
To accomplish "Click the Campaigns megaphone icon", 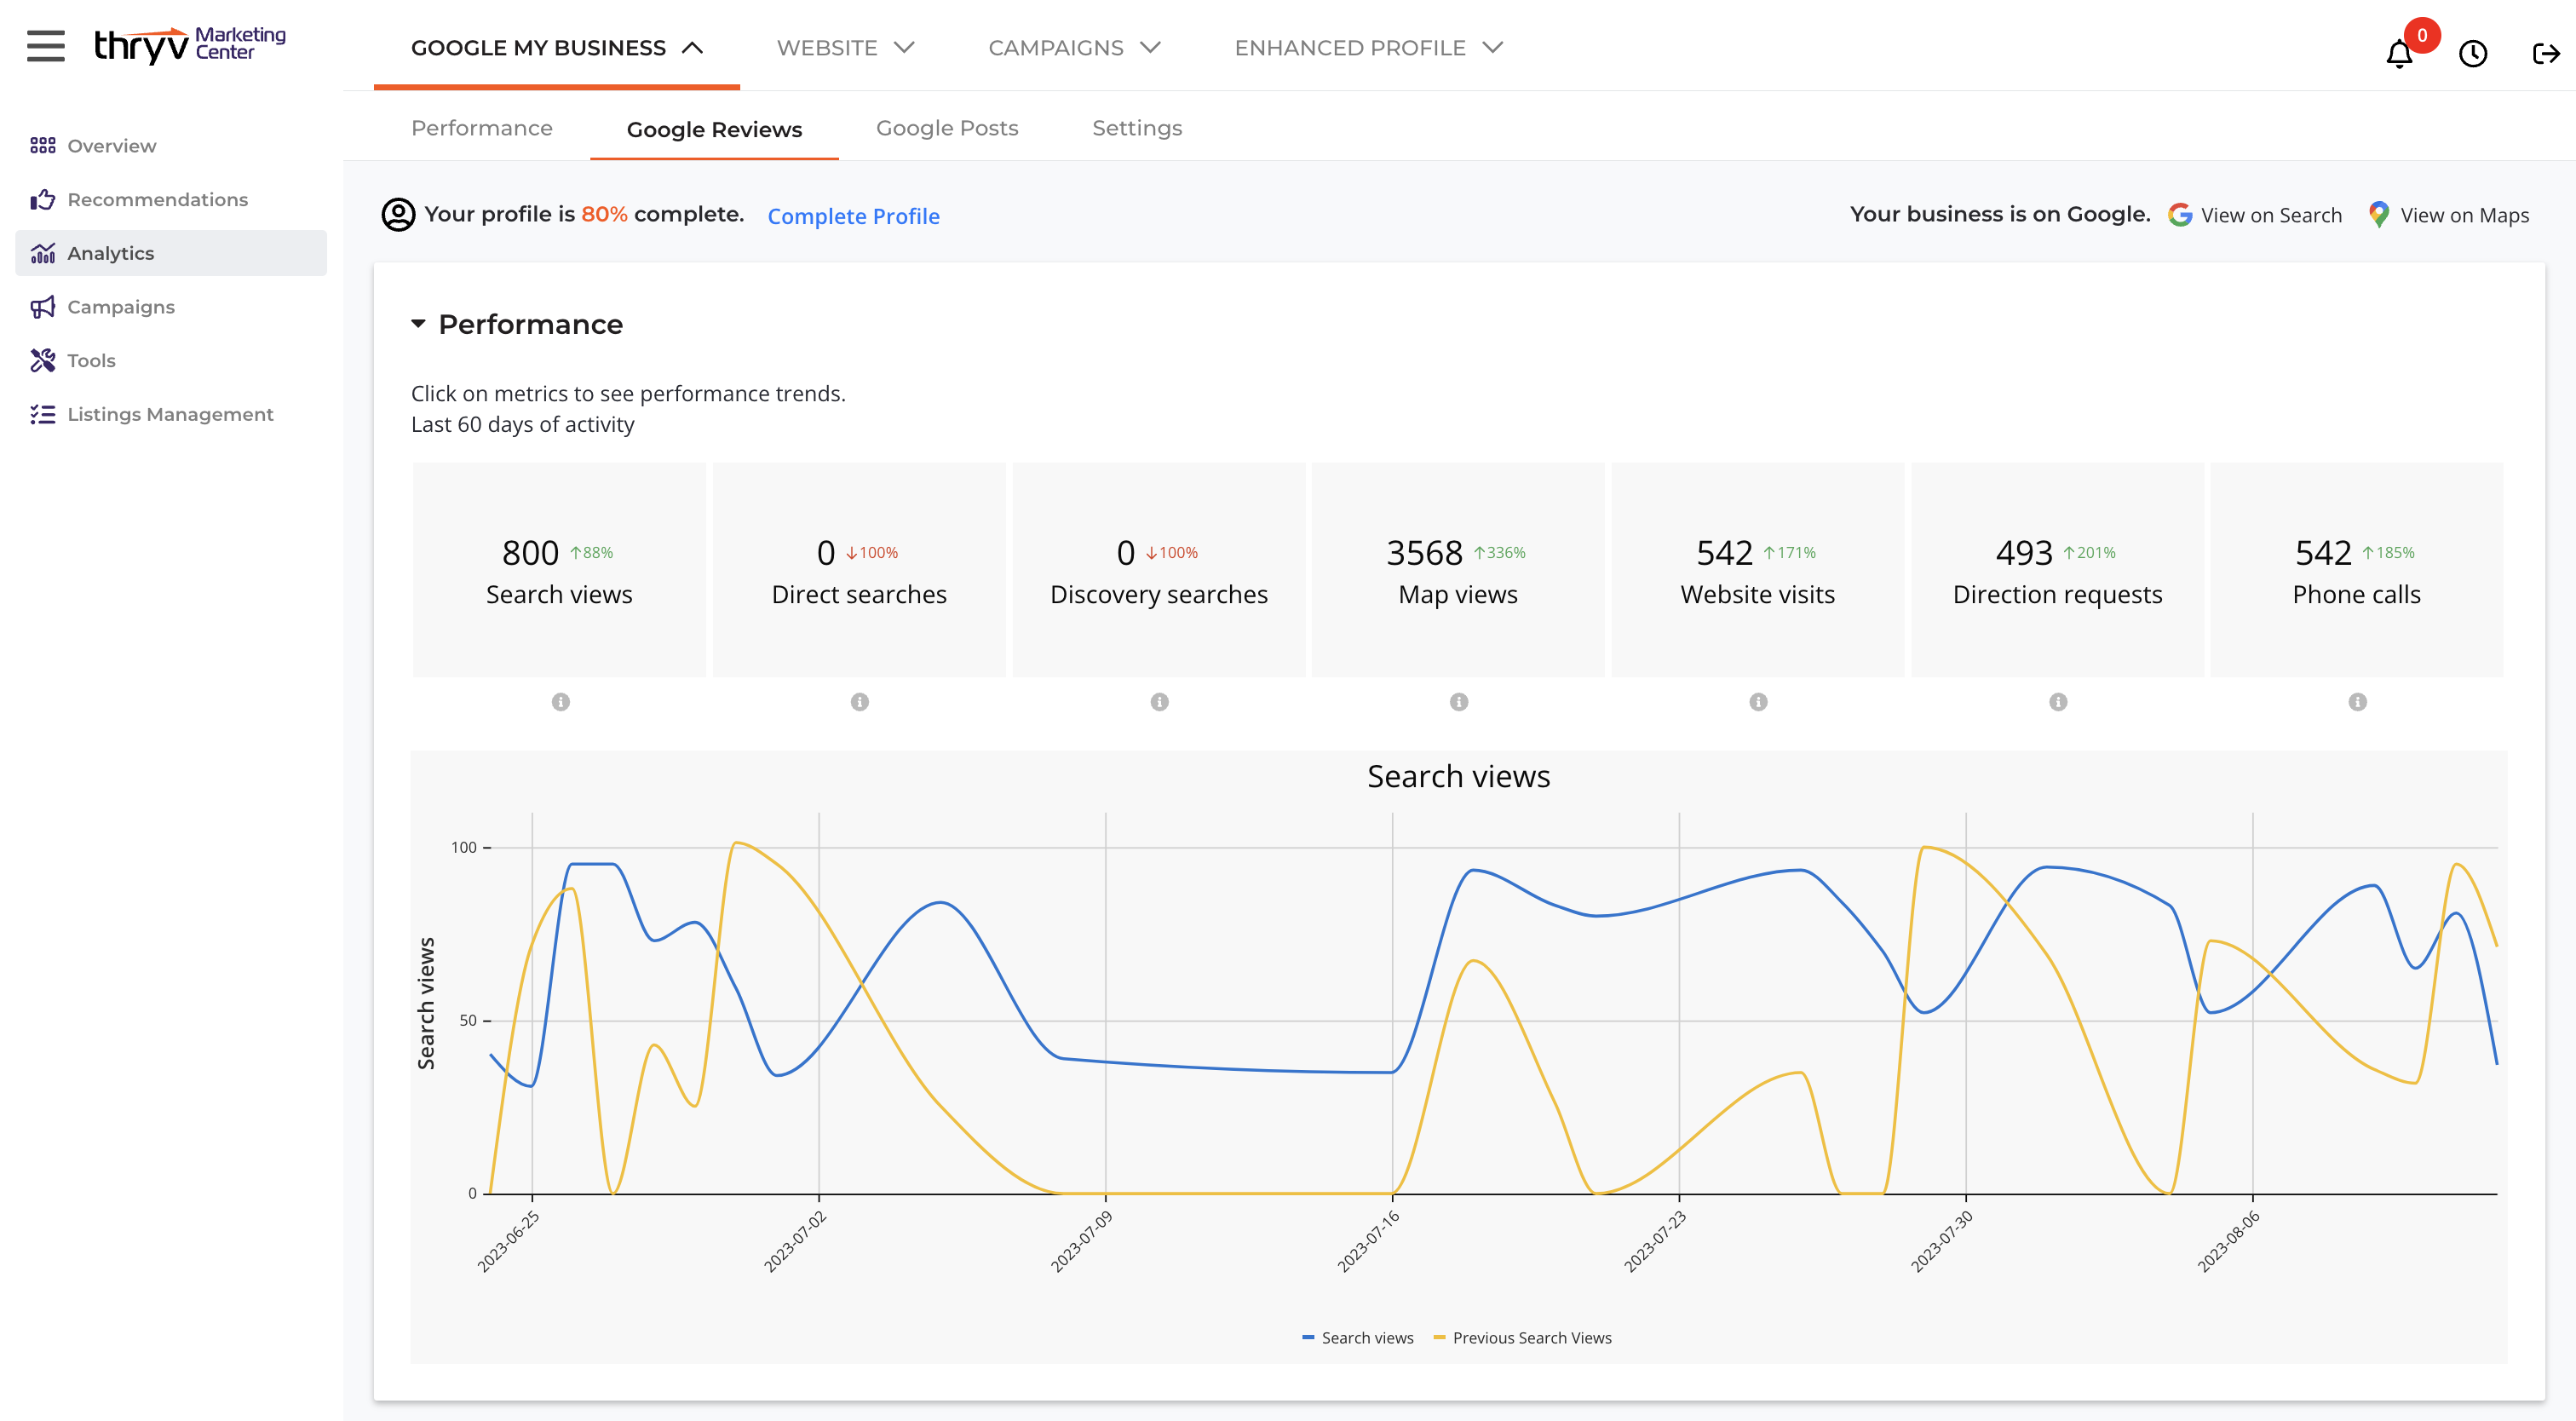I will coord(42,307).
